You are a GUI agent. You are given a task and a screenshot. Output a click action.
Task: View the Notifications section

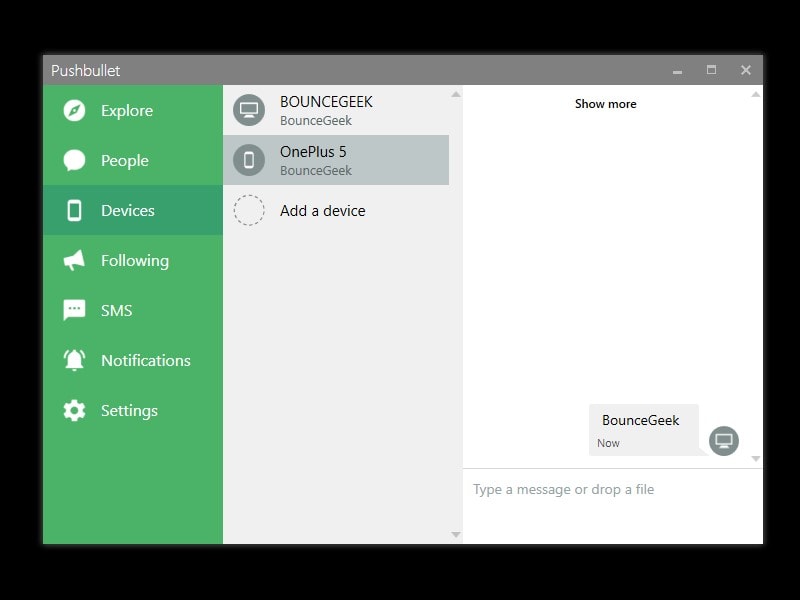click(x=133, y=360)
